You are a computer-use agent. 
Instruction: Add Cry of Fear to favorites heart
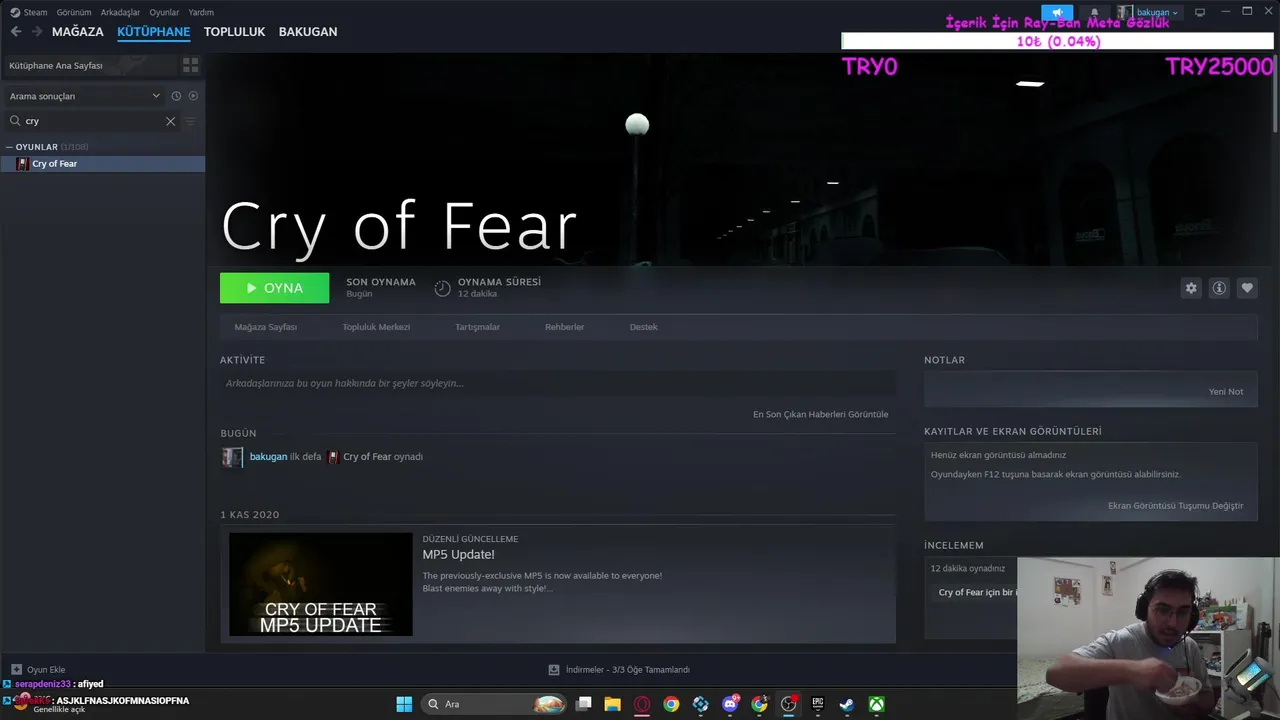pyautogui.click(x=1247, y=288)
